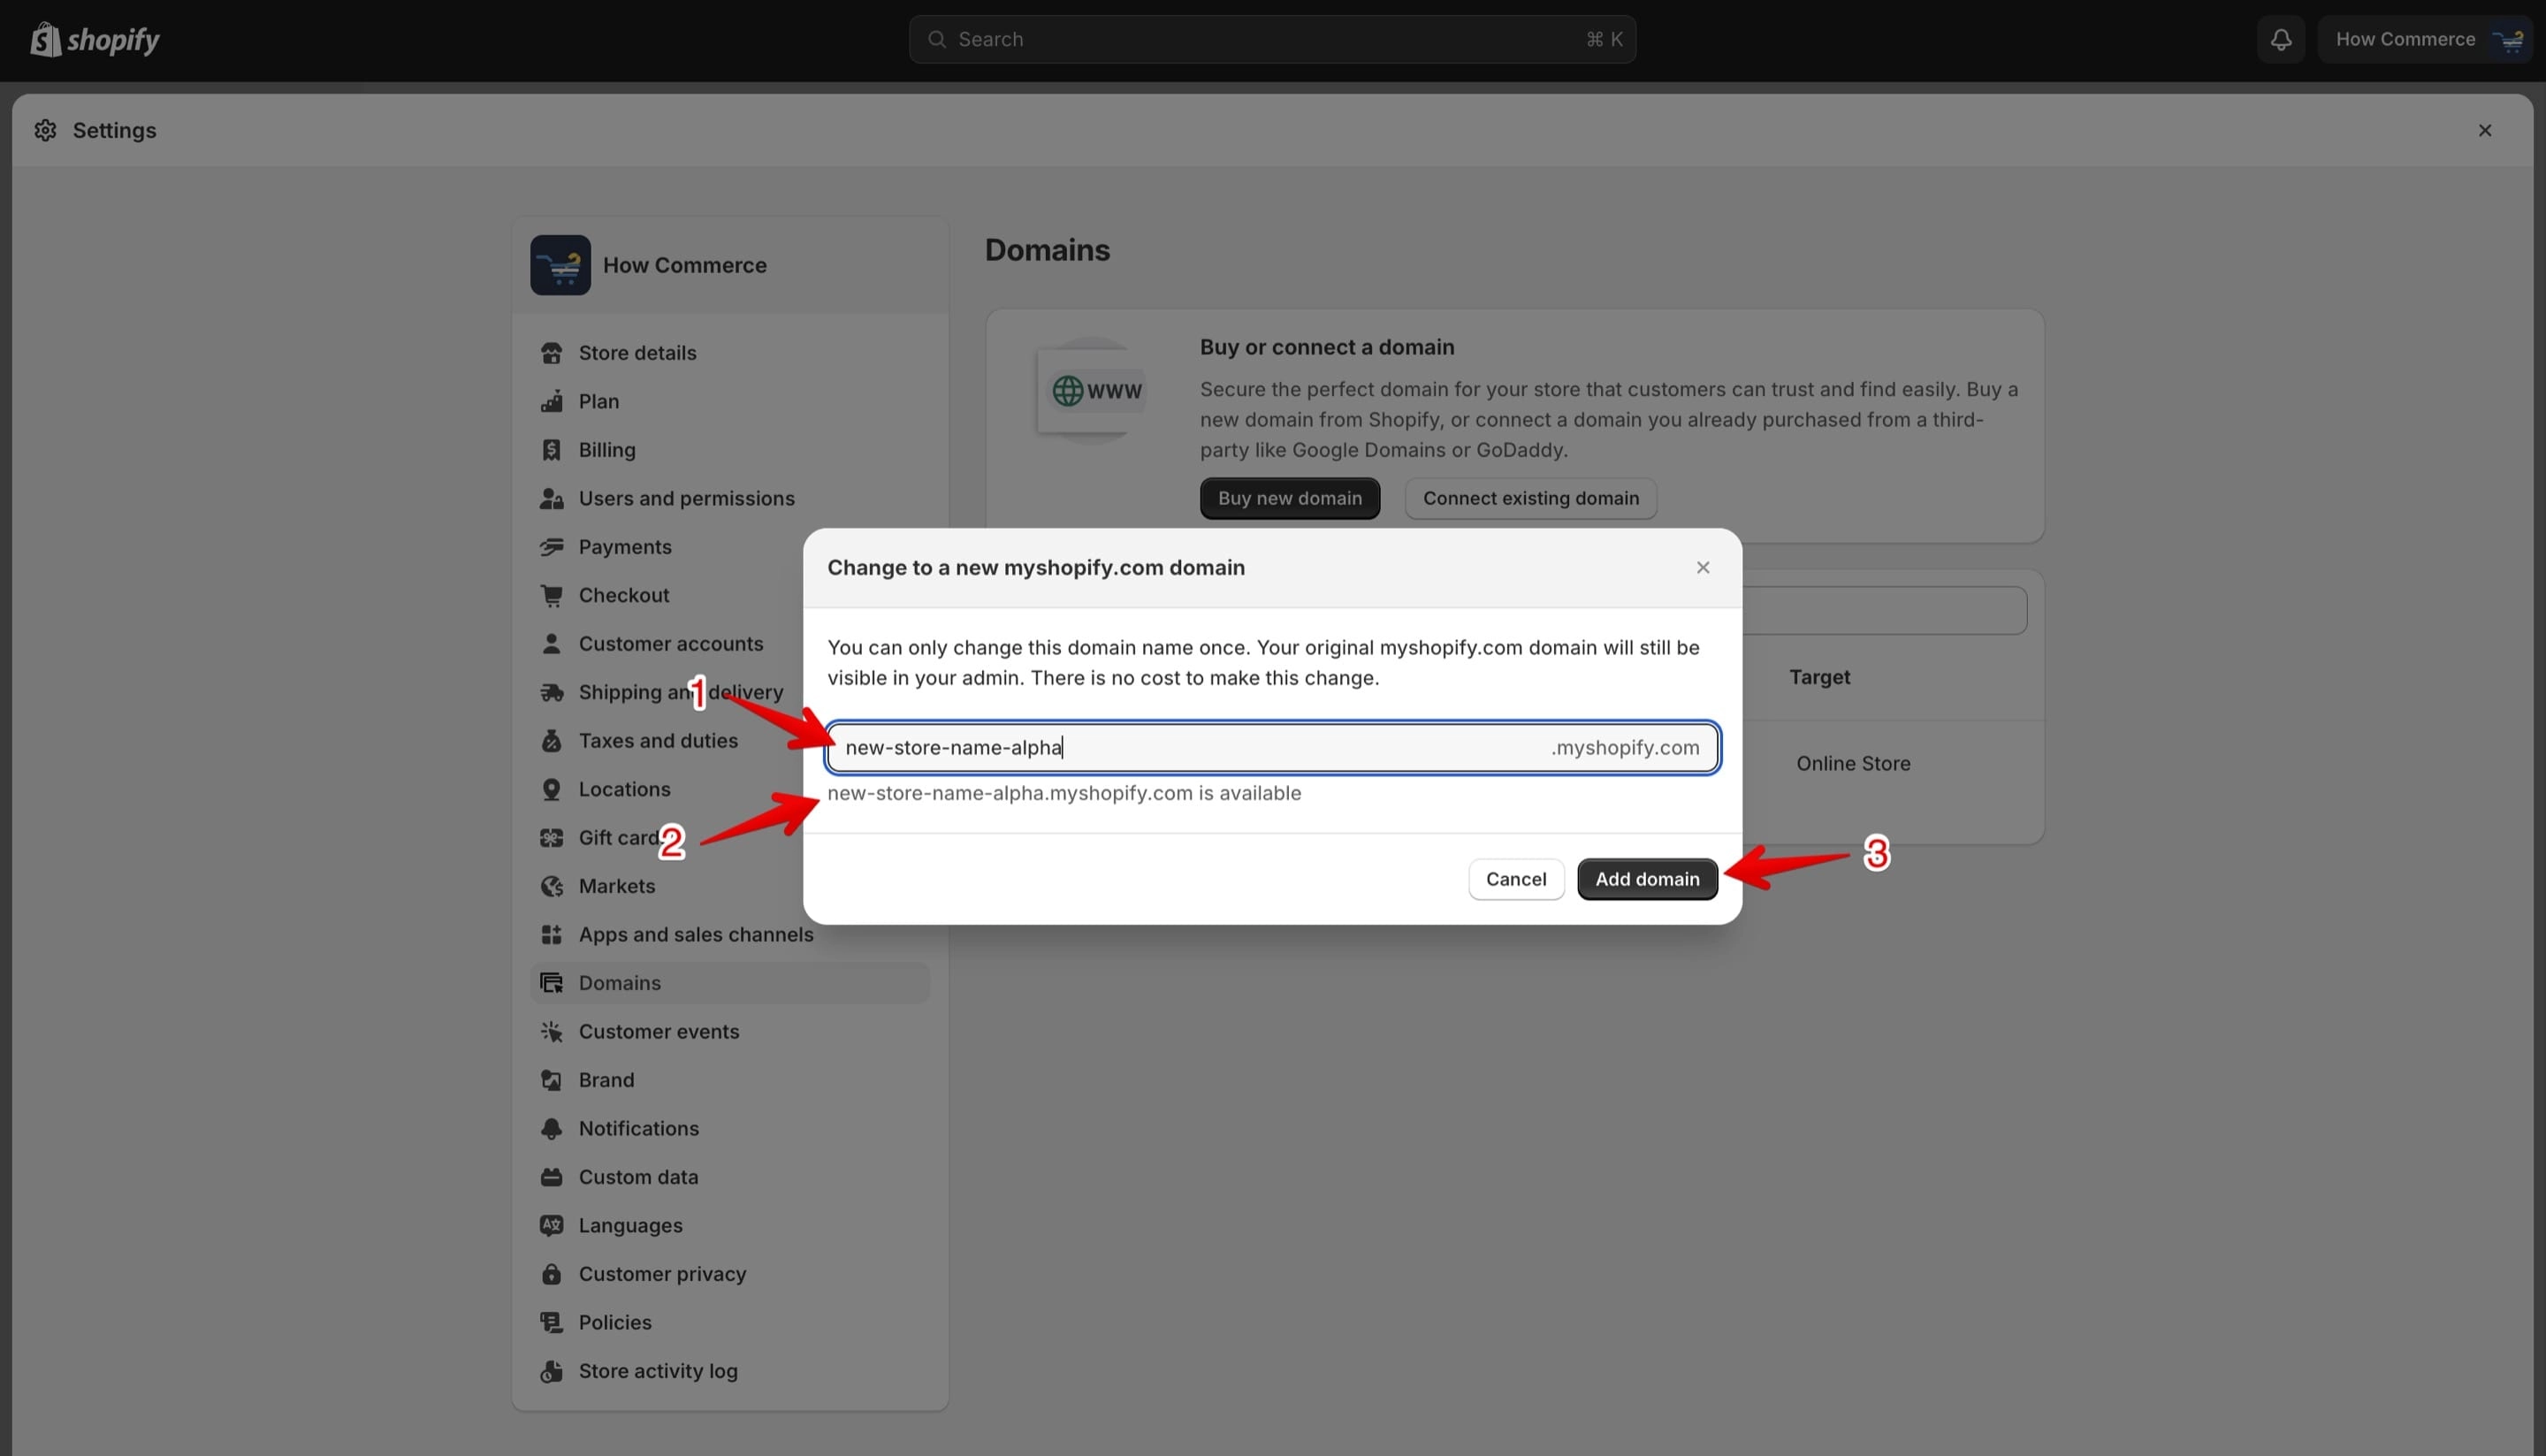The width and height of the screenshot is (2546, 1456).
Task: Click the Customer privacy lock icon
Action: tap(551, 1274)
